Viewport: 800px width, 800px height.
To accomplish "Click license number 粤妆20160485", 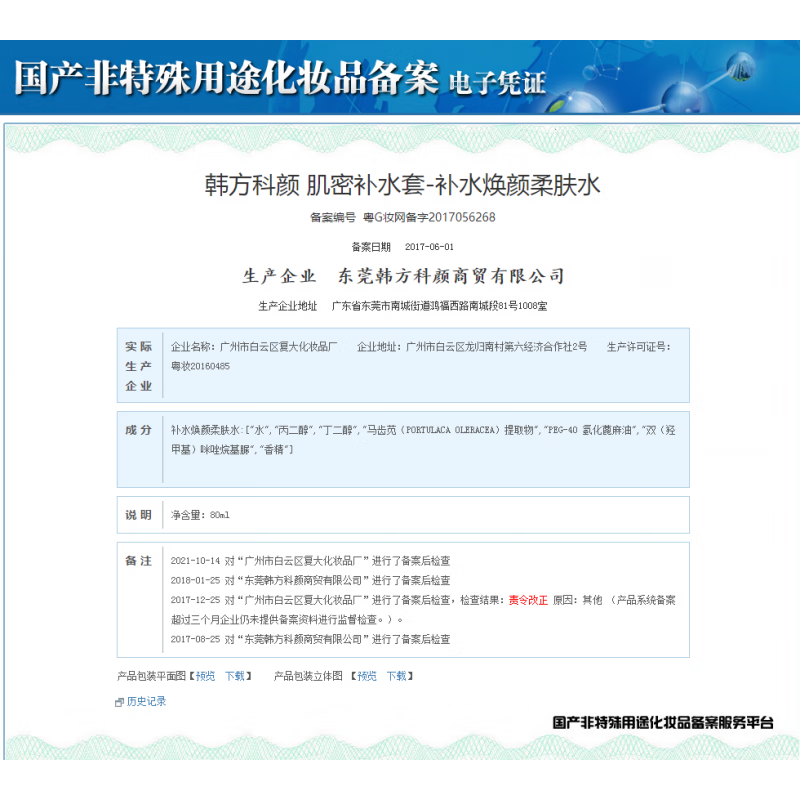I will pyautogui.click(x=201, y=366).
